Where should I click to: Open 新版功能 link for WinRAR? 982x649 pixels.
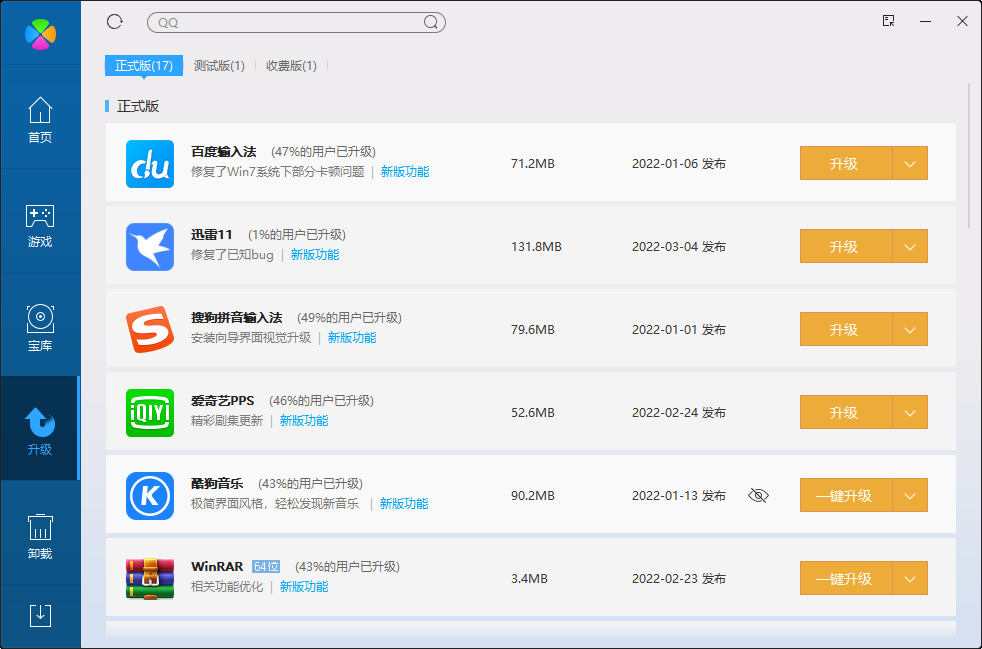(304, 586)
